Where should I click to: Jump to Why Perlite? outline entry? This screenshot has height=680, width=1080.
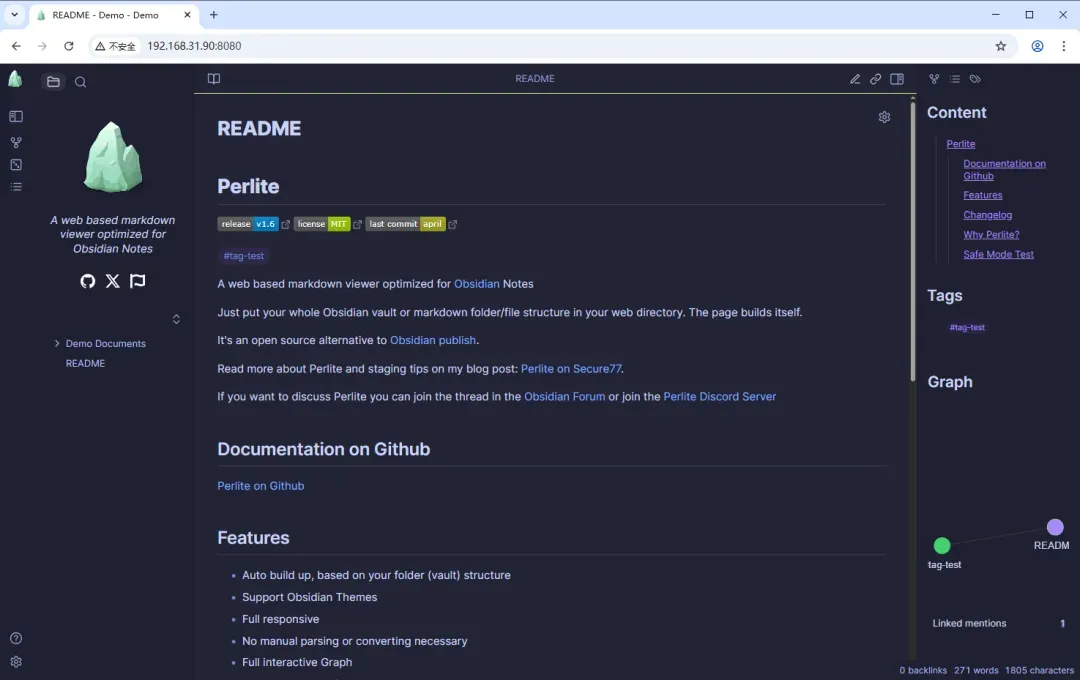[991, 234]
